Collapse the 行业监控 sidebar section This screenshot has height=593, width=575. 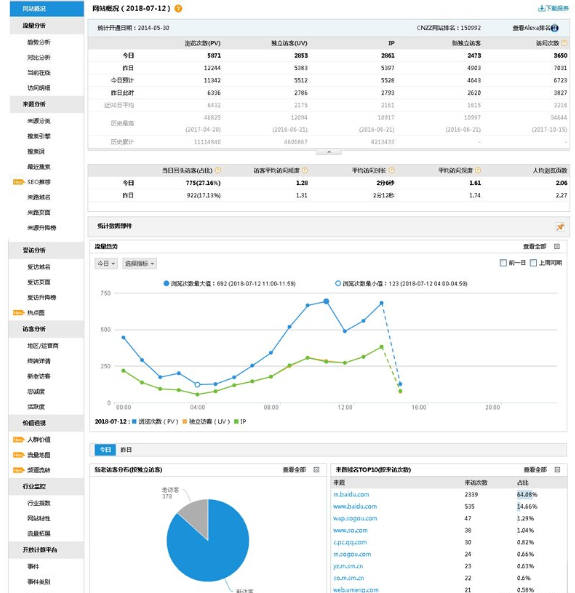coord(46,487)
